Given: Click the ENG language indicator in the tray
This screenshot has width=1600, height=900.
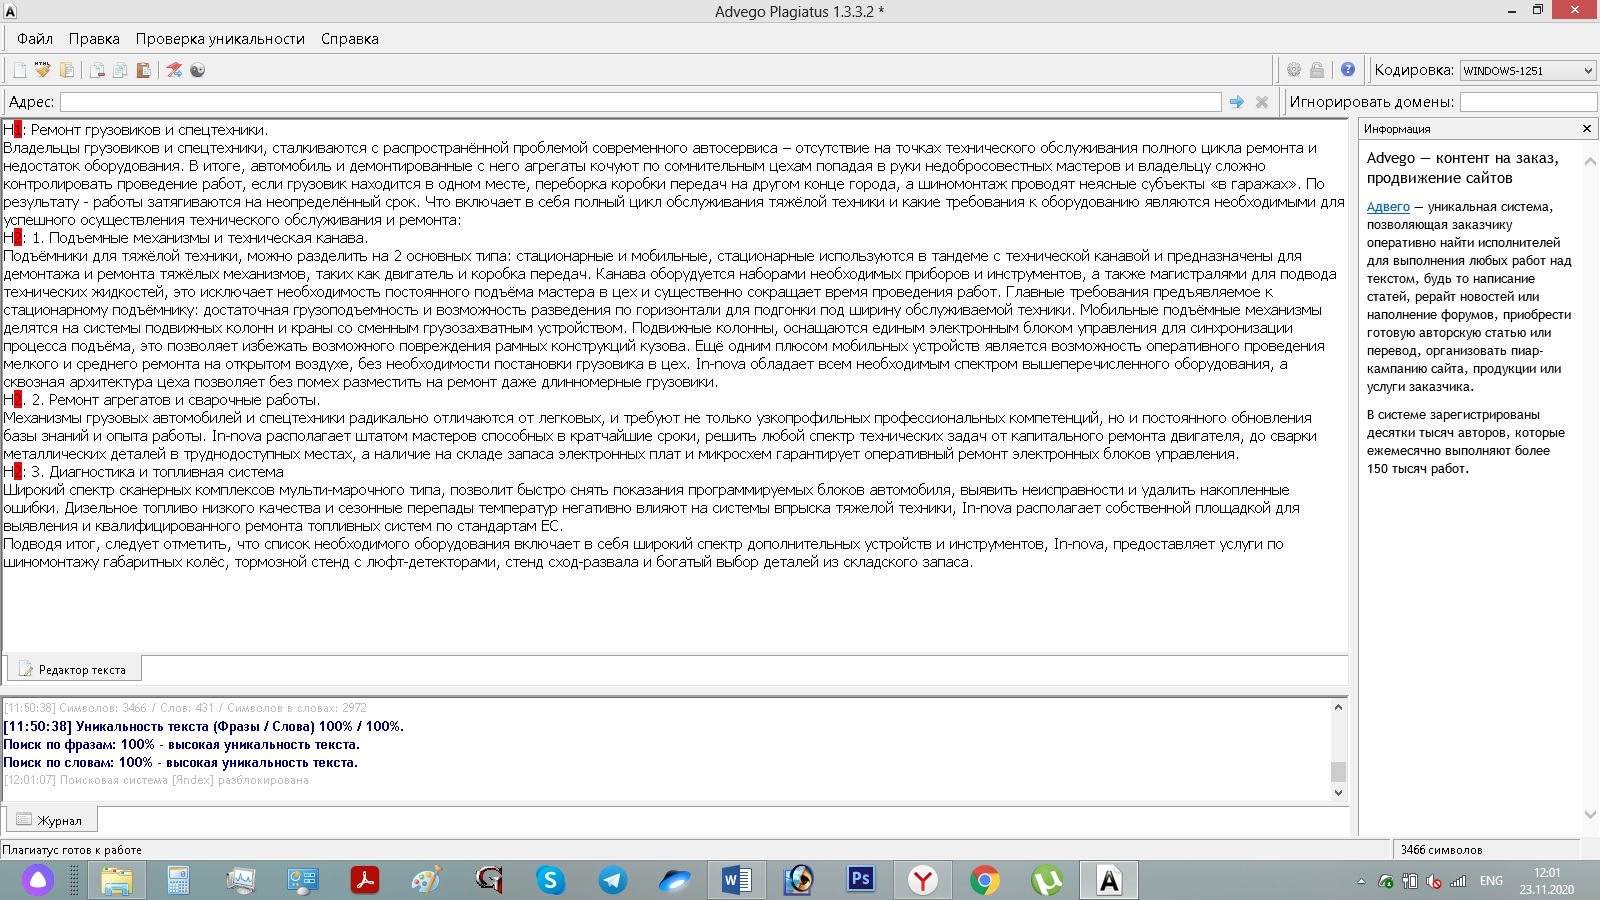Looking at the screenshot, I should point(1491,881).
